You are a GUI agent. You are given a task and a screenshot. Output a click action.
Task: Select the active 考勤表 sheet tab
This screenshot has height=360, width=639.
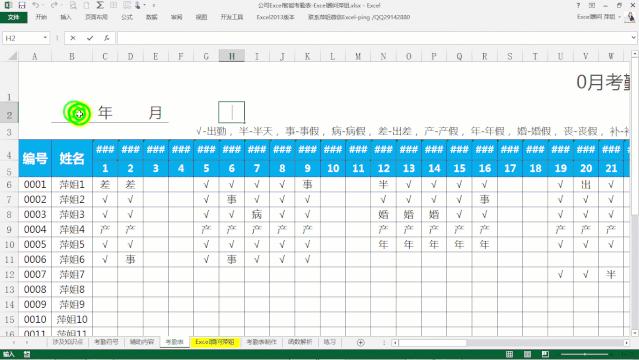174,342
